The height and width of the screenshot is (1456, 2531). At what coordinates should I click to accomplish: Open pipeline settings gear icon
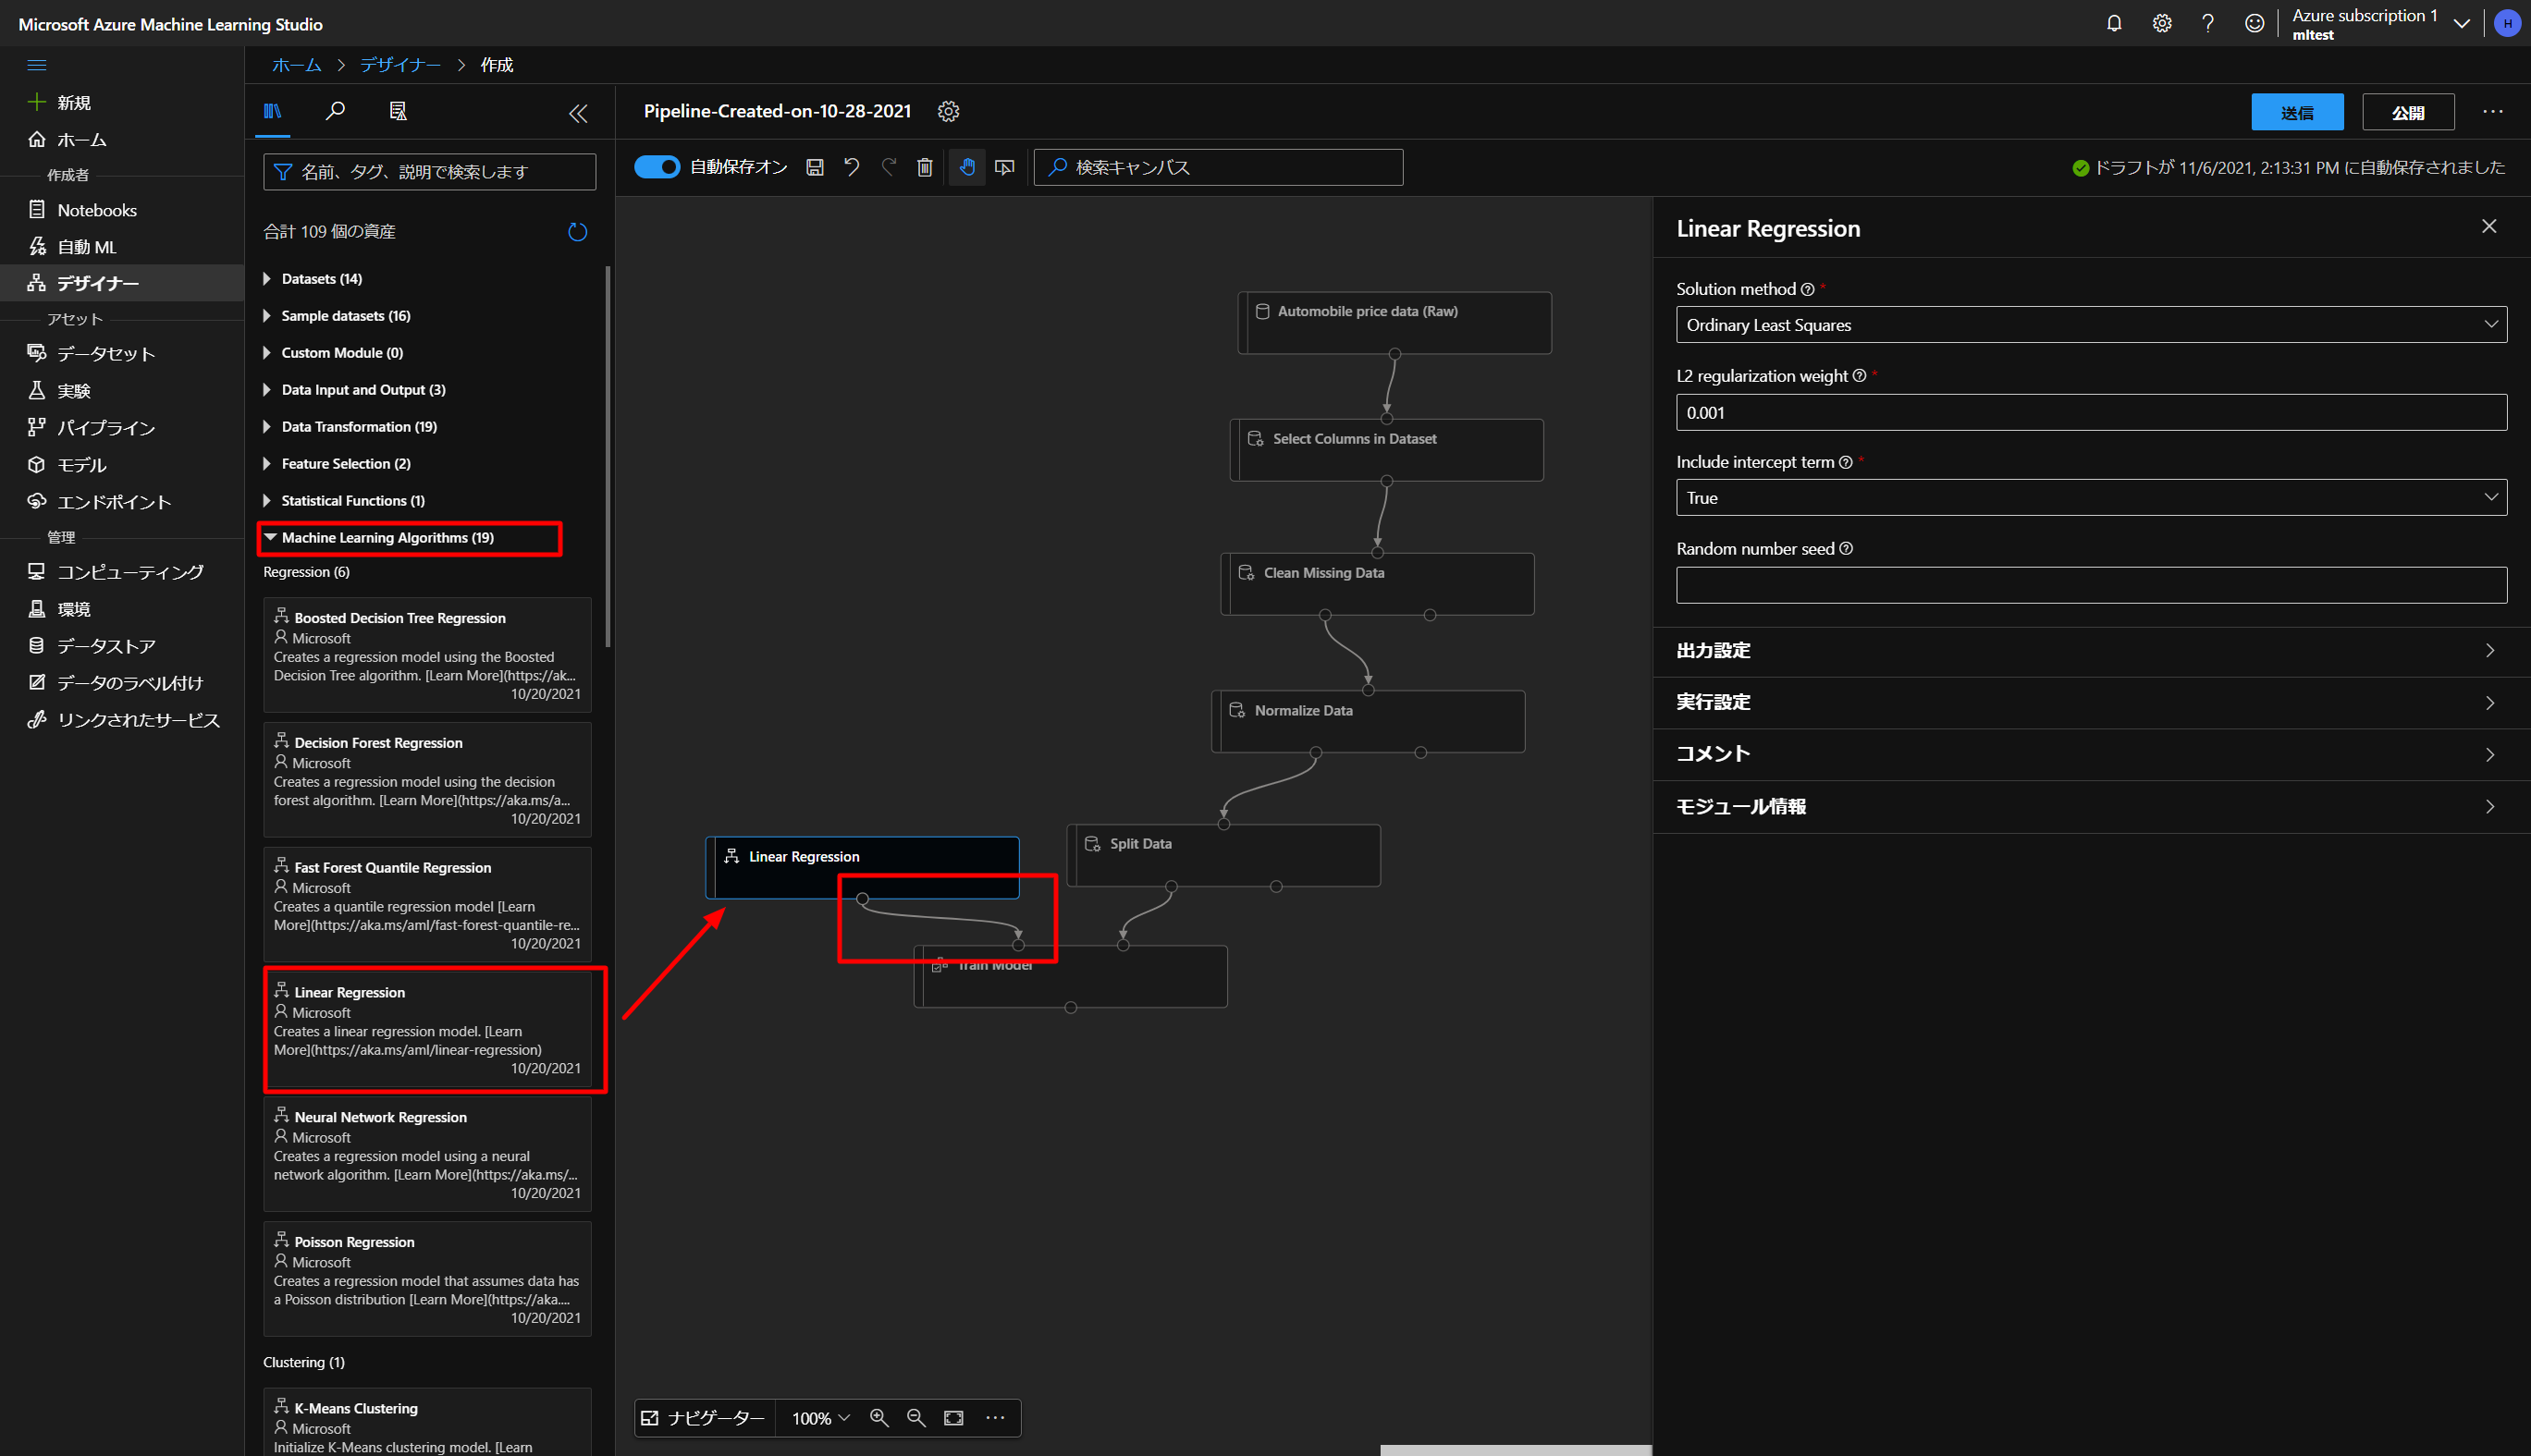pyautogui.click(x=948, y=111)
